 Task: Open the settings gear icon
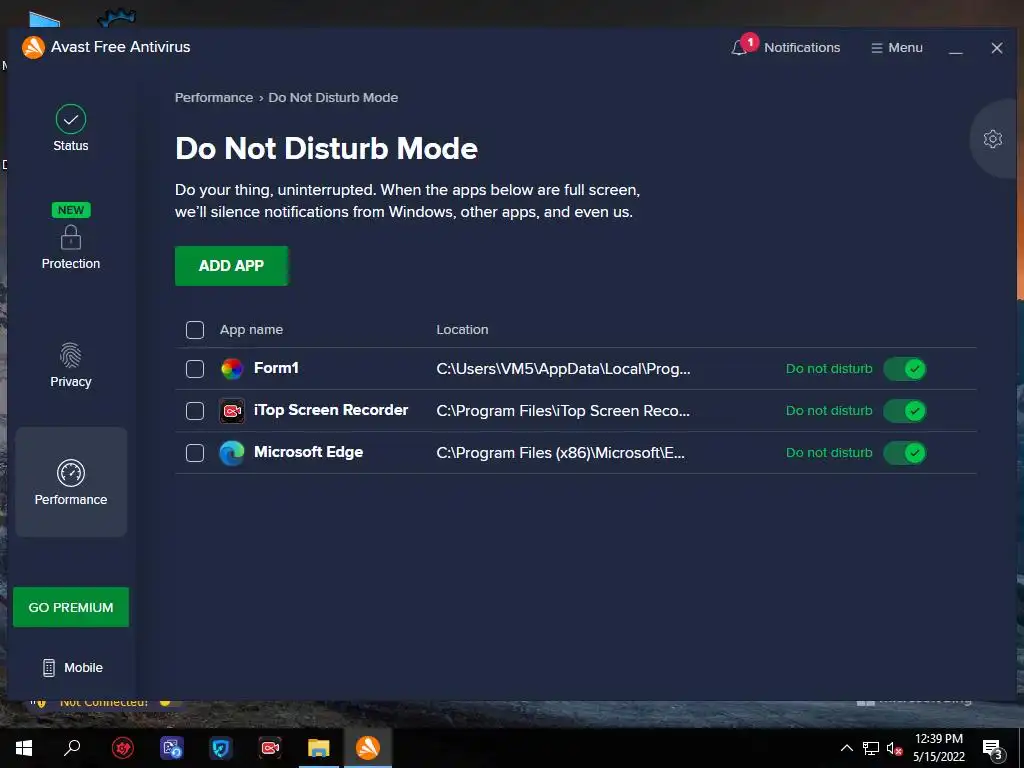[x=993, y=138]
